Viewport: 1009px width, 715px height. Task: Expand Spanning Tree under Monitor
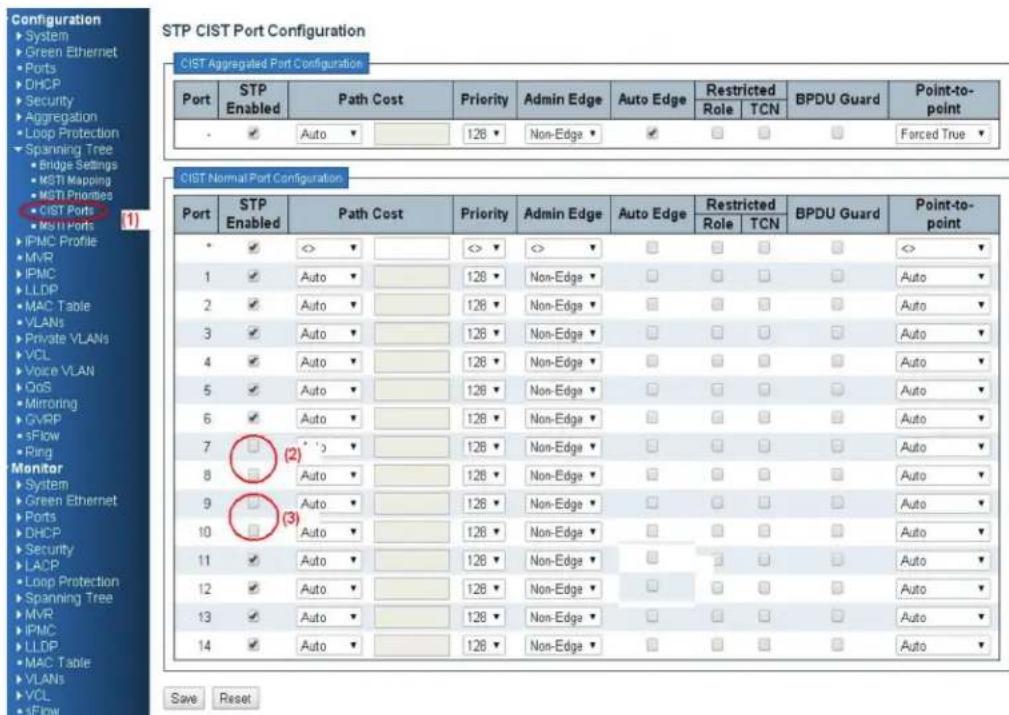(68, 598)
